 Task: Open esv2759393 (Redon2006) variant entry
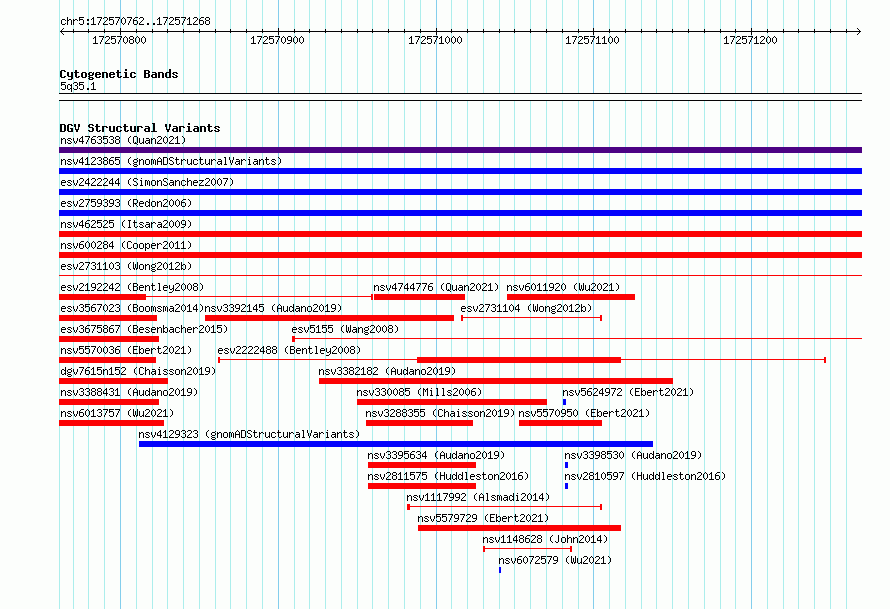[126, 203]
